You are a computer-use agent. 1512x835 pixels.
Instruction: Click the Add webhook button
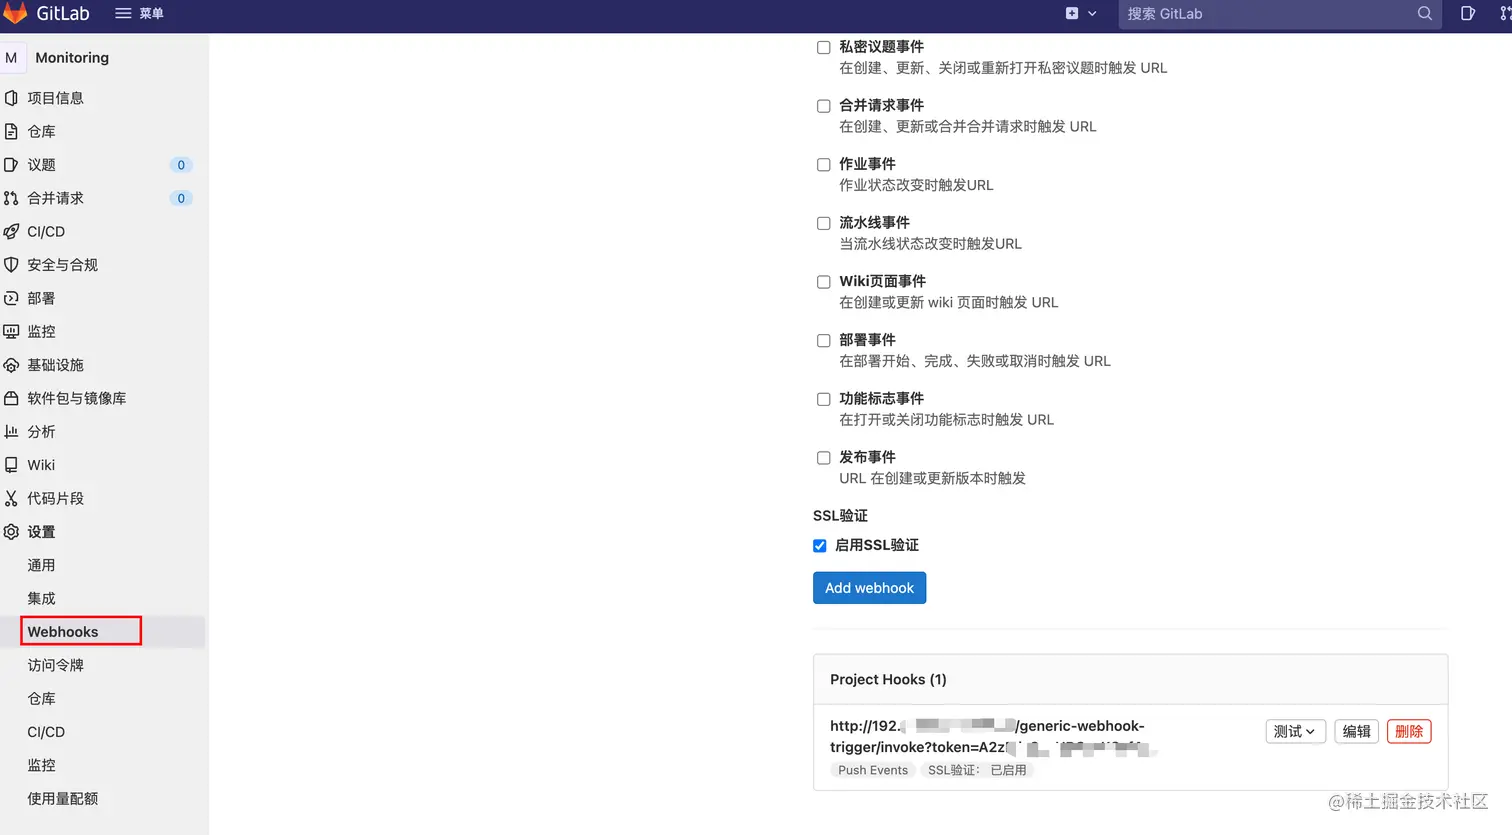[x=869, y=588]
